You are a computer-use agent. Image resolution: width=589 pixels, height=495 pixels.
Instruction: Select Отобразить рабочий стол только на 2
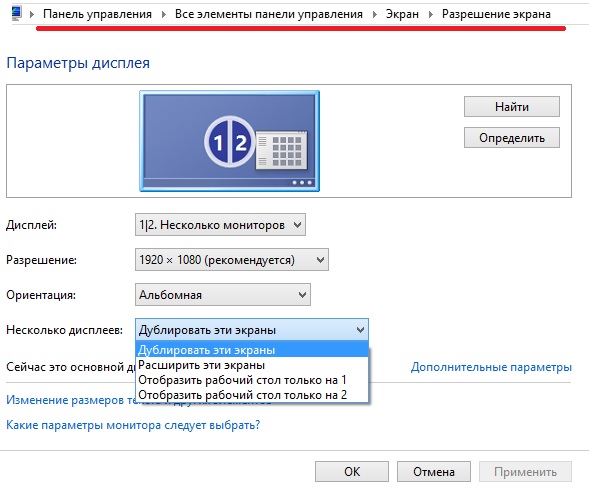252,395
